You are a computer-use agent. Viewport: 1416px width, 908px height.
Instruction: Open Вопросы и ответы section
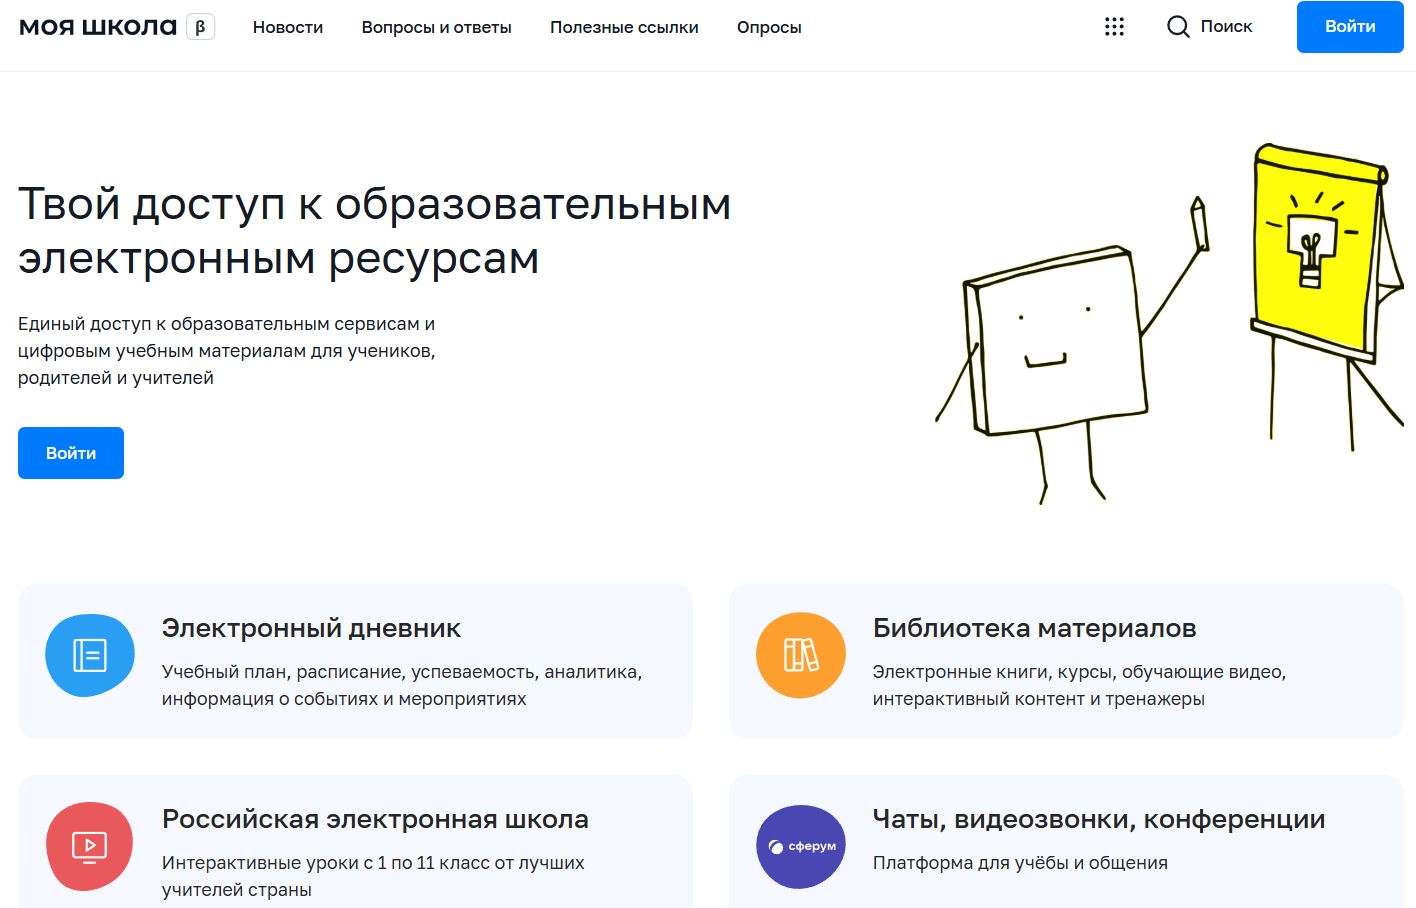[437, 27]
